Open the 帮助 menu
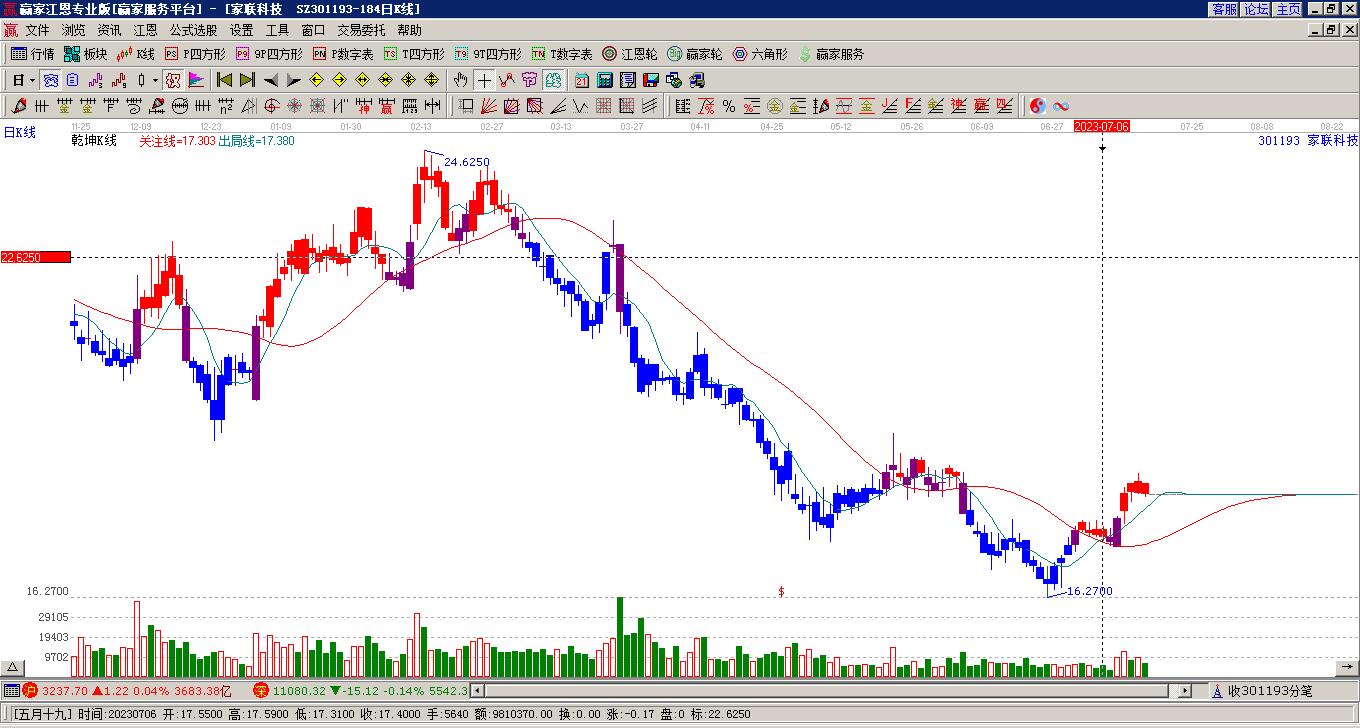This screenshot has height=728, width=1360. point(409,31)
